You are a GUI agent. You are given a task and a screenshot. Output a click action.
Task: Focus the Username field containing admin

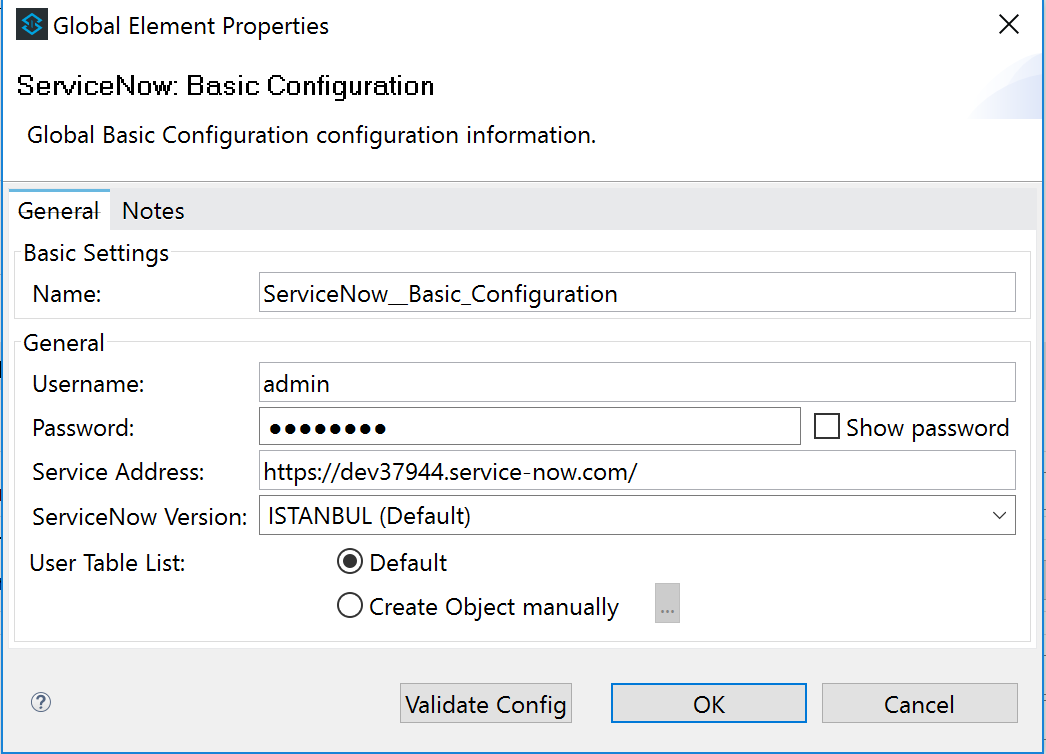click(636, 382)
